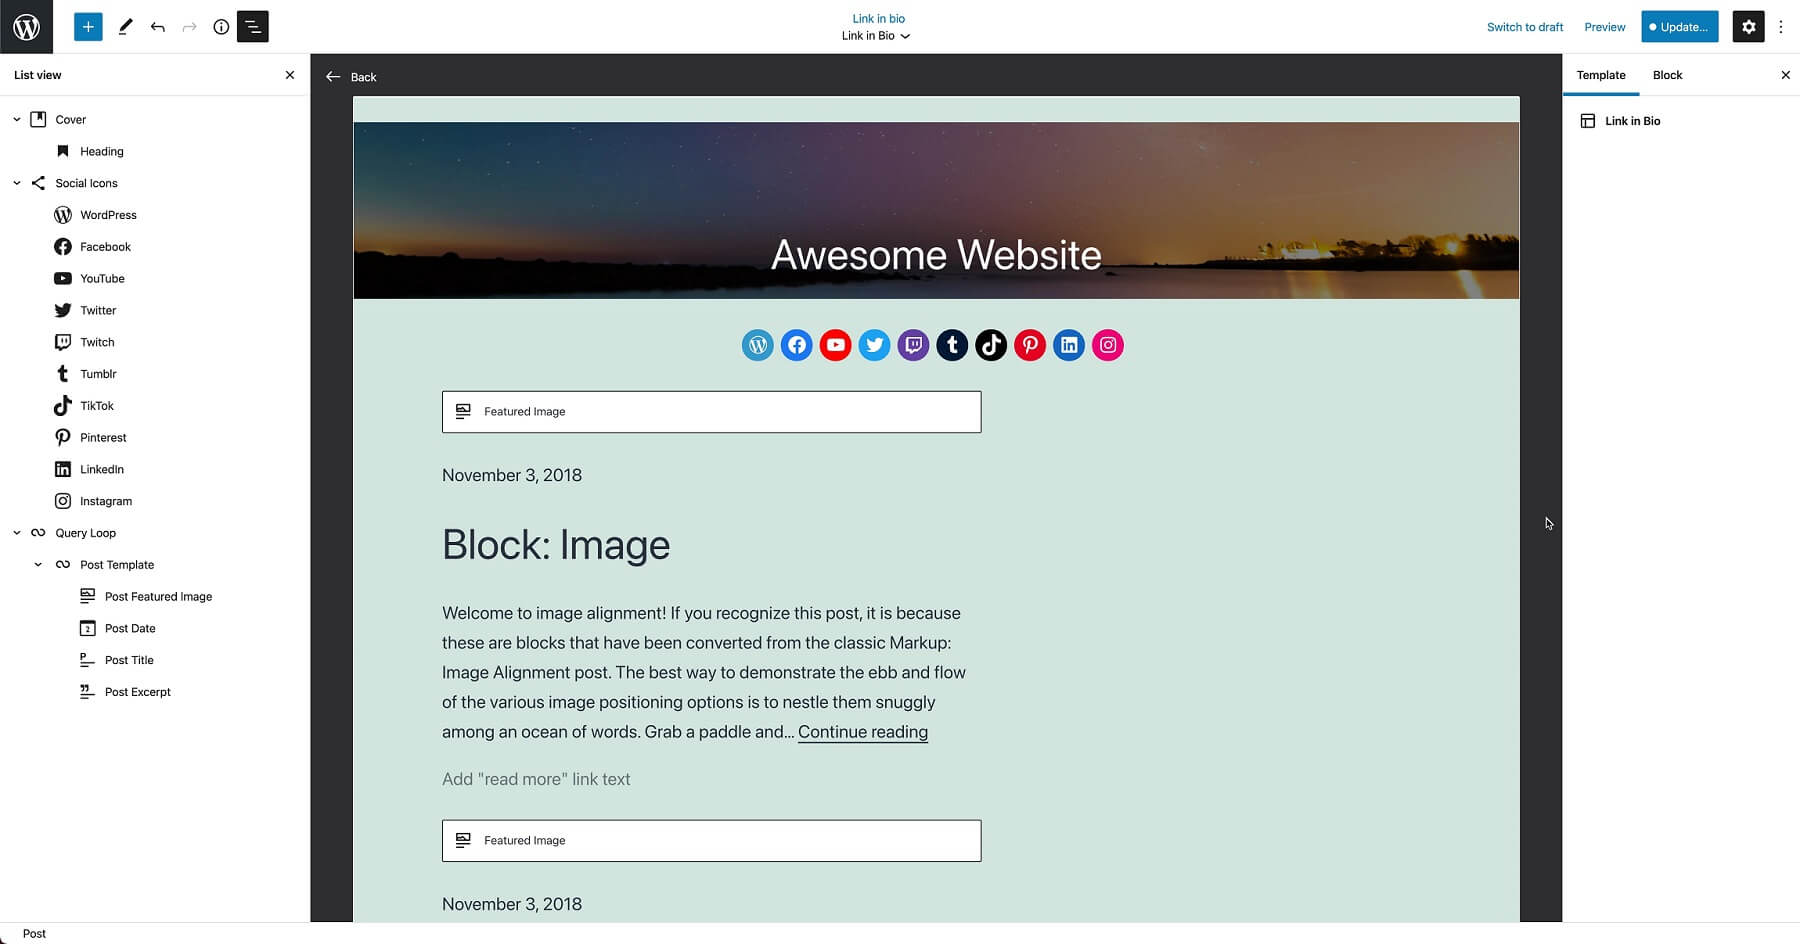Click the Undo arrow
The height and width of the screenshot is (944, 1800).
pos(157,26)
